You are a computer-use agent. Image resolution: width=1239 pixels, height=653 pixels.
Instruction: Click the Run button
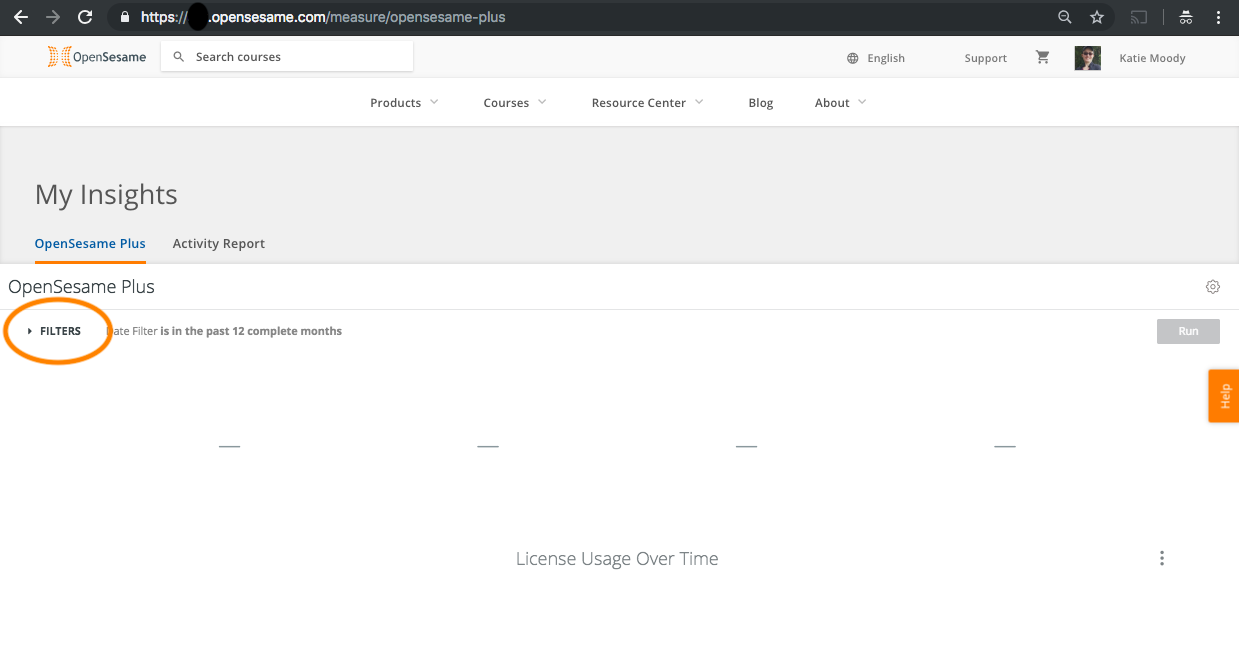1188,331
